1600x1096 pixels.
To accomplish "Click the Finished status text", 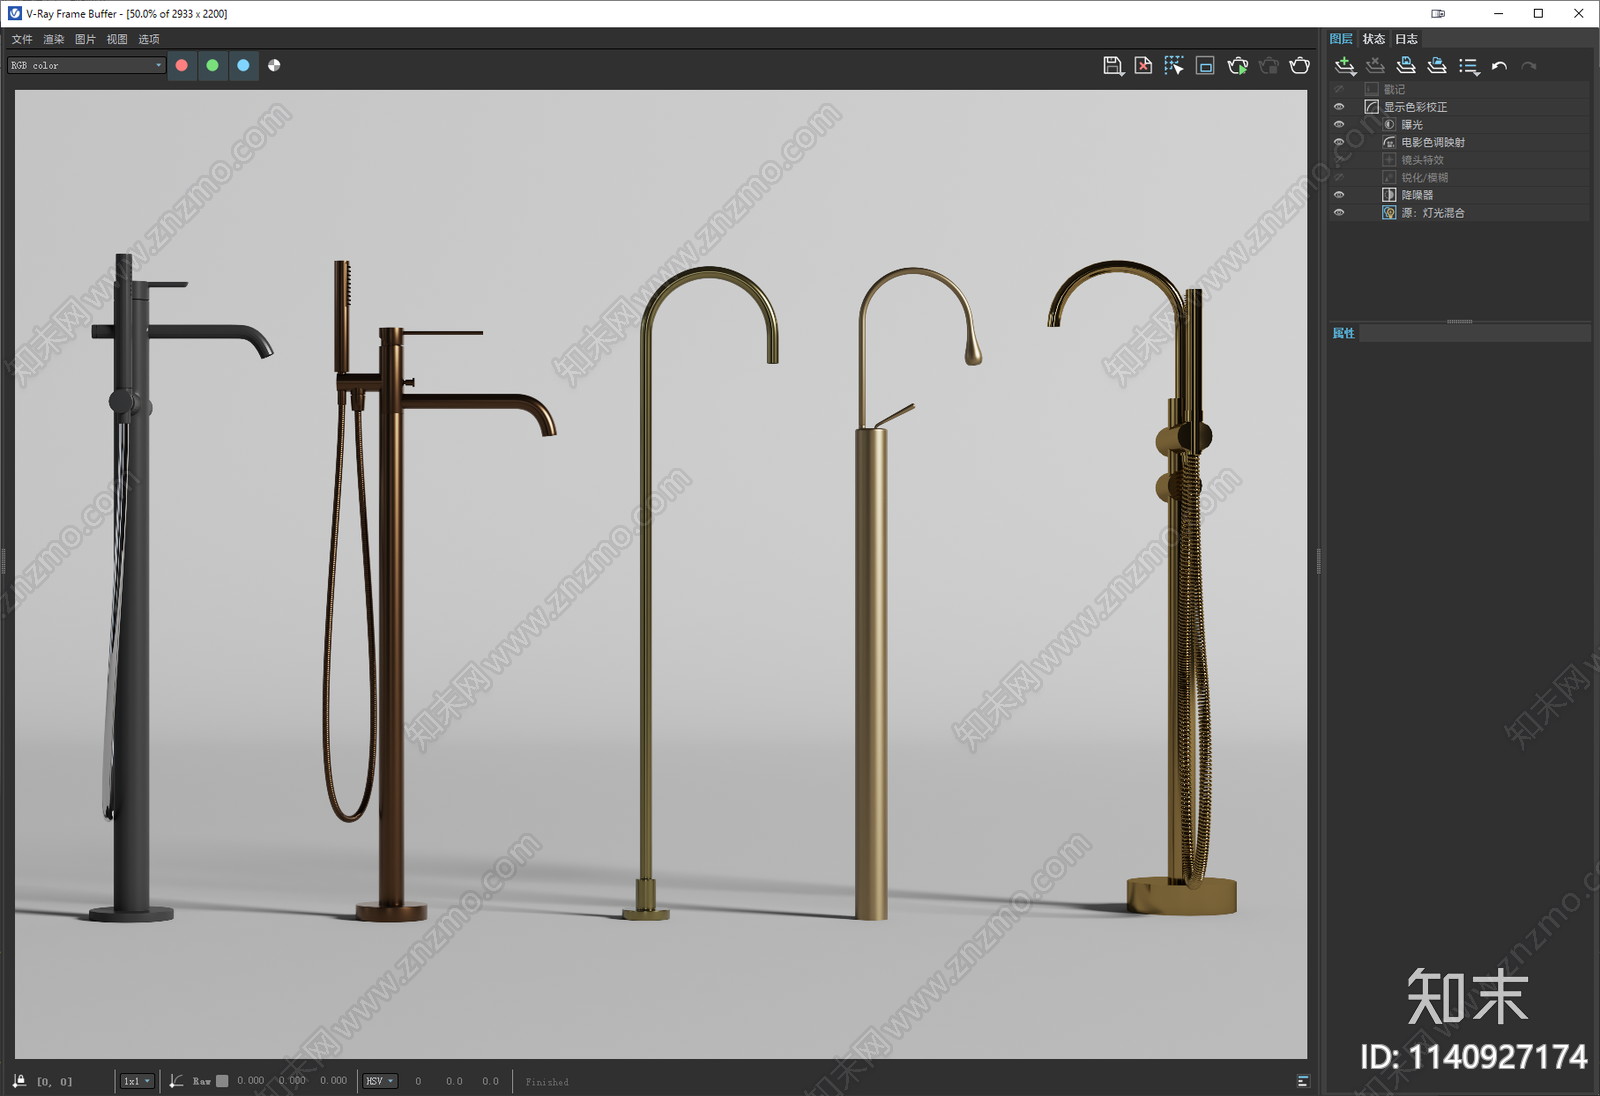I will click(547, 1082).
